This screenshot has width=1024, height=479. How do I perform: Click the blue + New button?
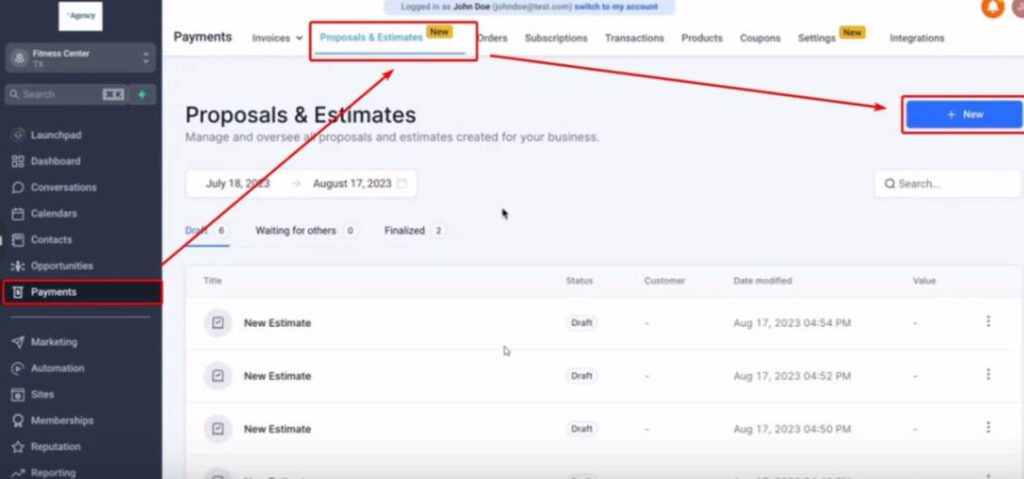point(964,114)
